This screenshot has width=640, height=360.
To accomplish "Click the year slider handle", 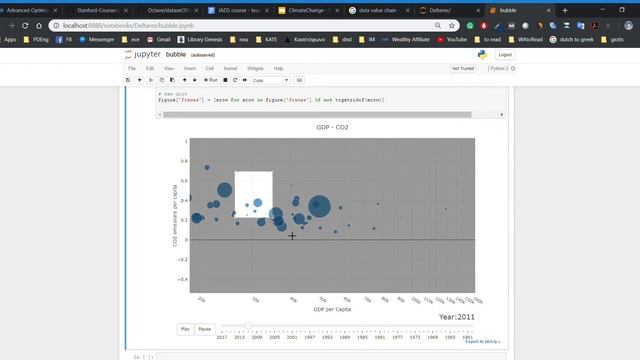I will pyautogui.click(x=248, y=326).
